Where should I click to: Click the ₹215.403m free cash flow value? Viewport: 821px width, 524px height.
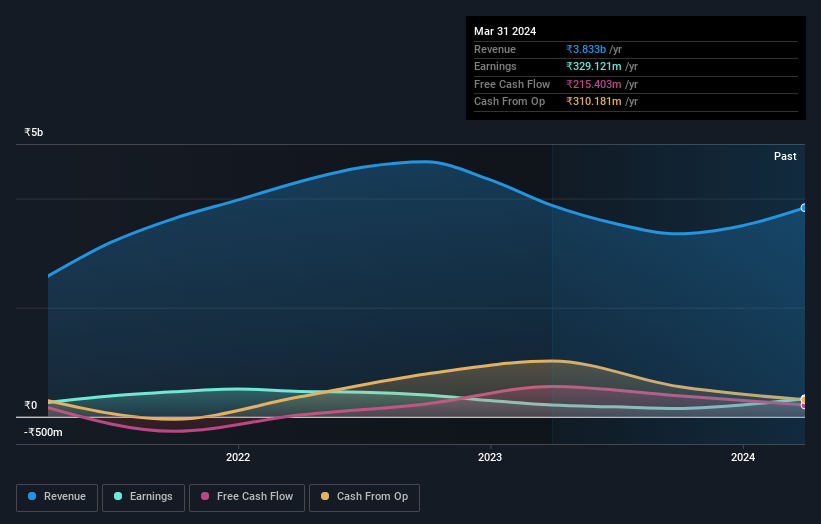(594, 84)
